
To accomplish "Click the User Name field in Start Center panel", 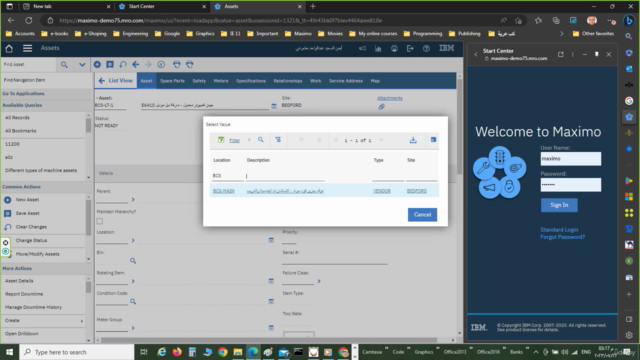I will tap(571, 159).
